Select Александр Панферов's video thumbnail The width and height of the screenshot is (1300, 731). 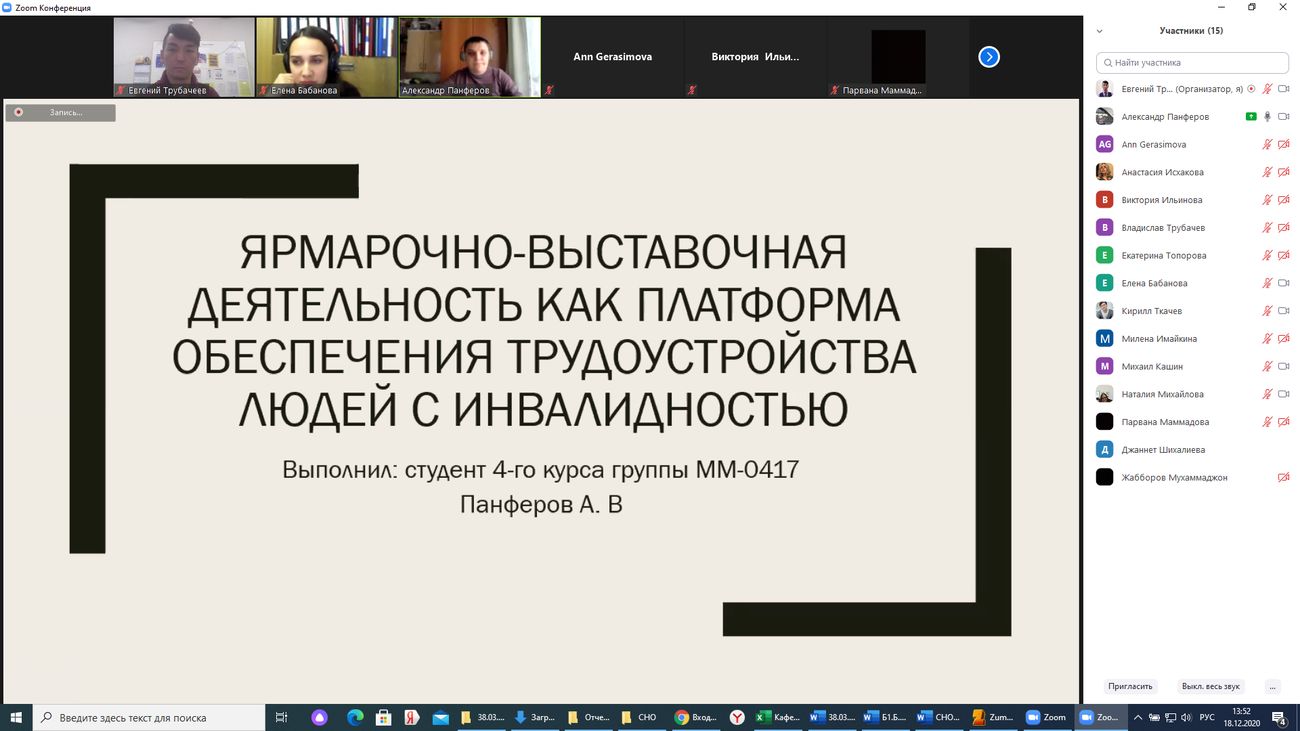pyautogui.click(x=469, y=56)
